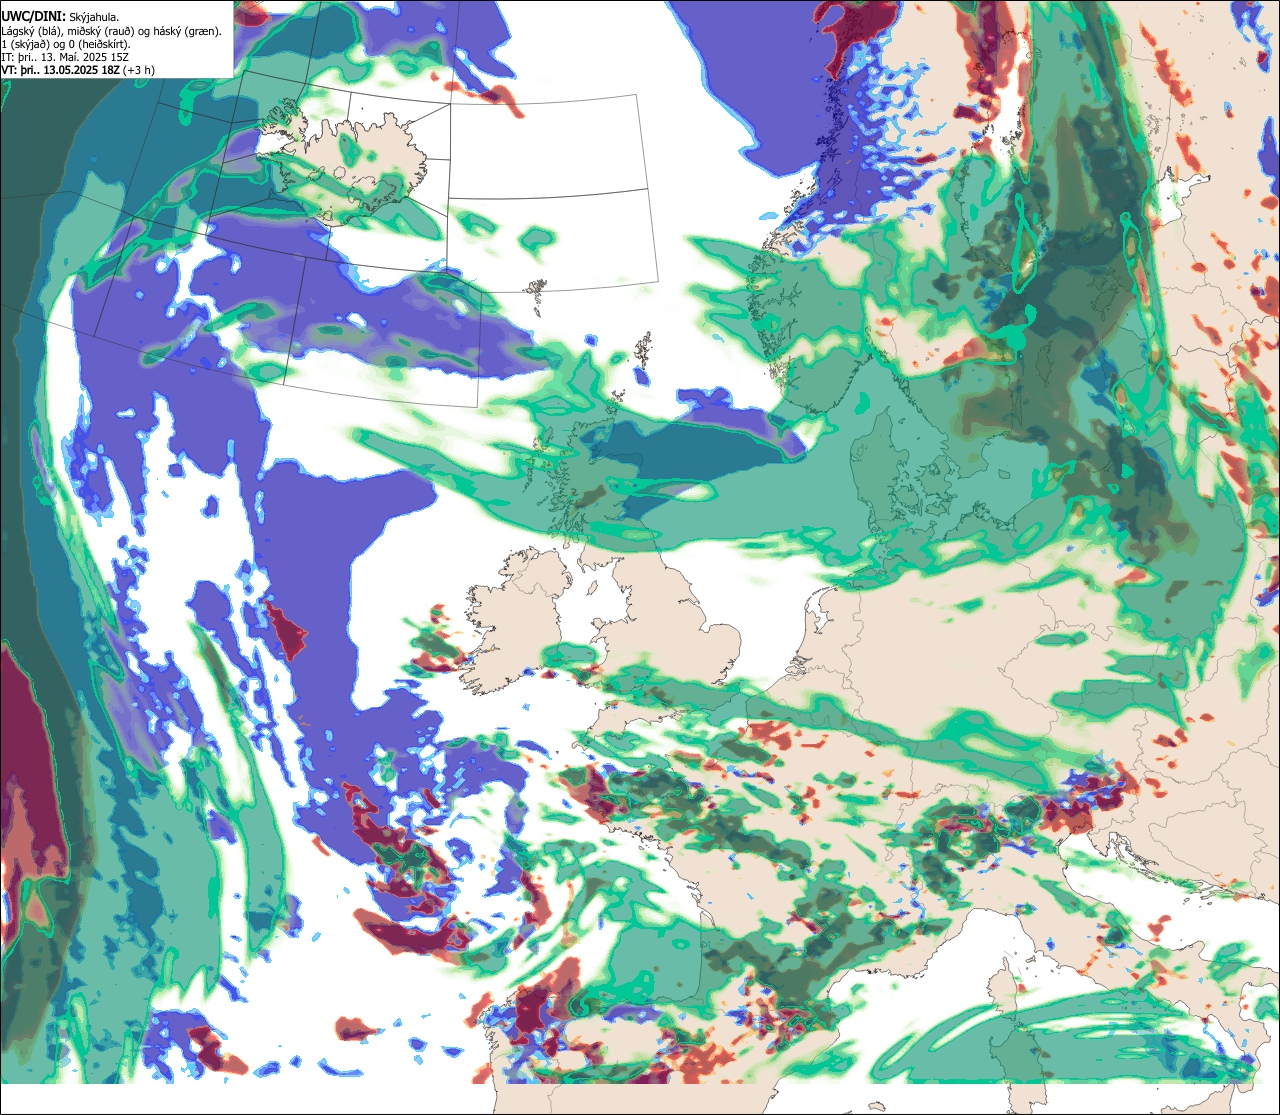Click the "UWC/DINI: Skýjahula." title line
1280x1115 pixels.
[61, 16]
